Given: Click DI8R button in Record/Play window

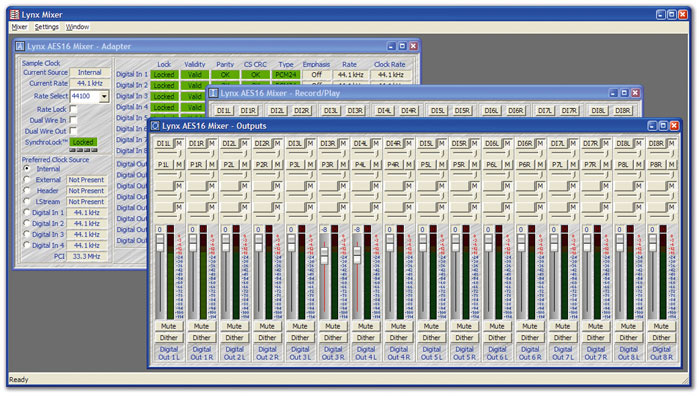Looking at the screenshot, I should coord(623,110).
